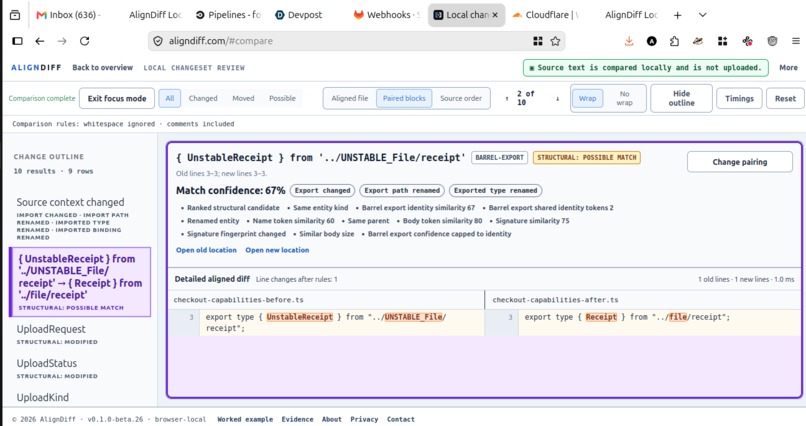The height and width of the screenshot is (426, 806).
Task: Click the Reset button
Action: tap(785, 98)
